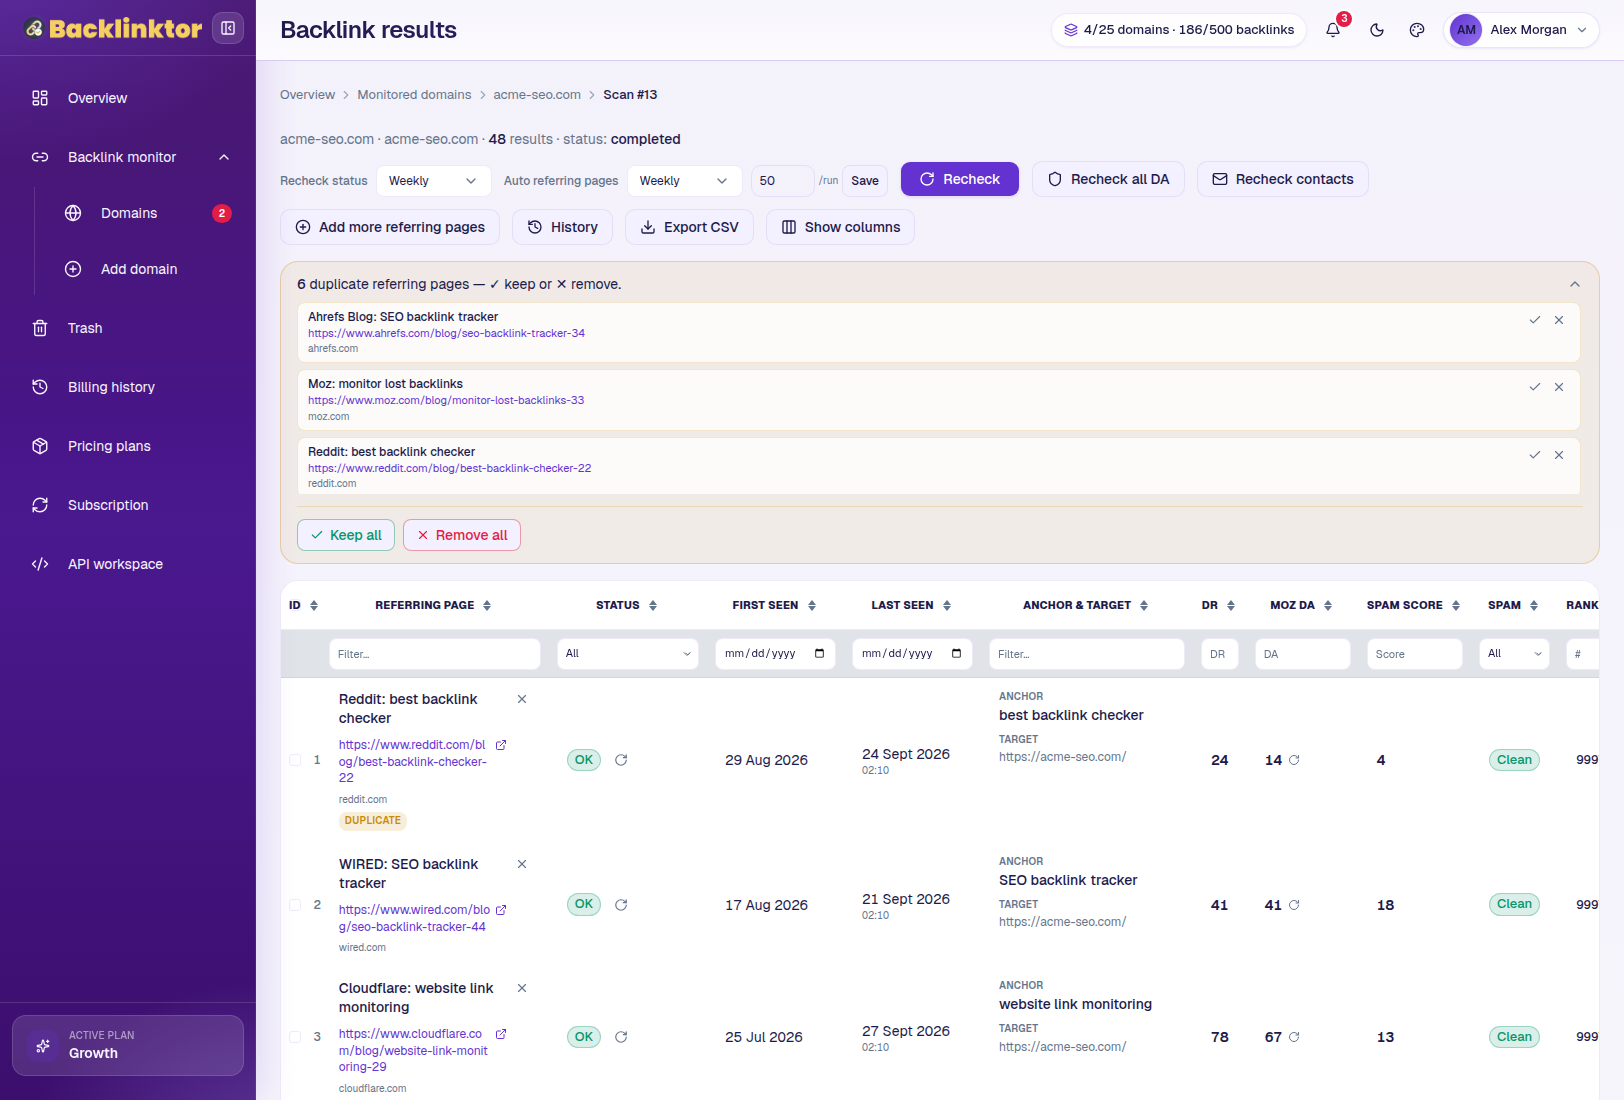Focus the Referring page filter field
The image size is (1624, 1100).
coord(435,654)
